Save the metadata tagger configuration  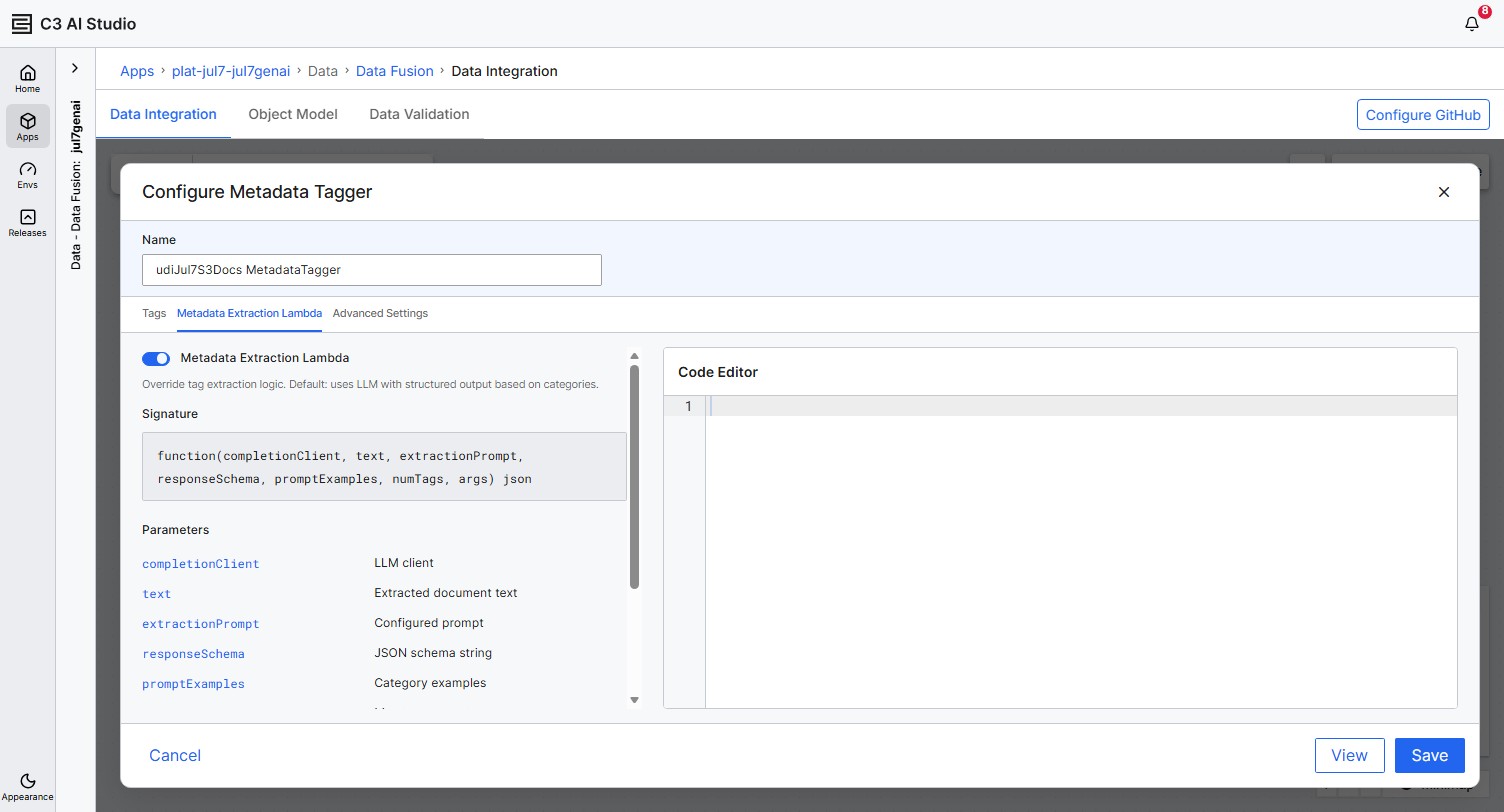[1429, 755]
